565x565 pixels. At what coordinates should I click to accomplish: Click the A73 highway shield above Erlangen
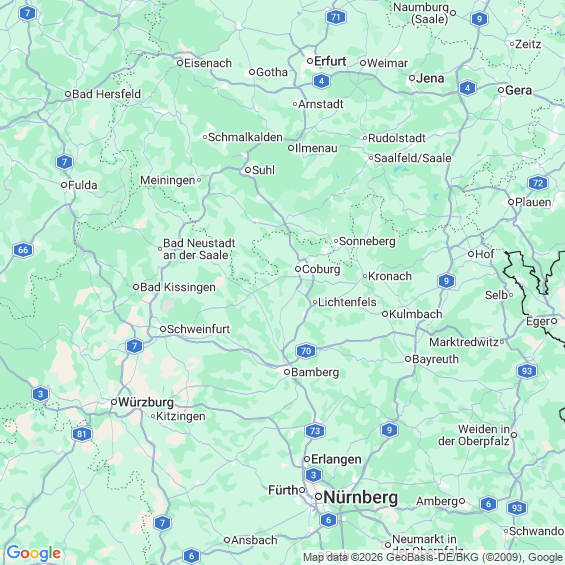click(315, 431)
